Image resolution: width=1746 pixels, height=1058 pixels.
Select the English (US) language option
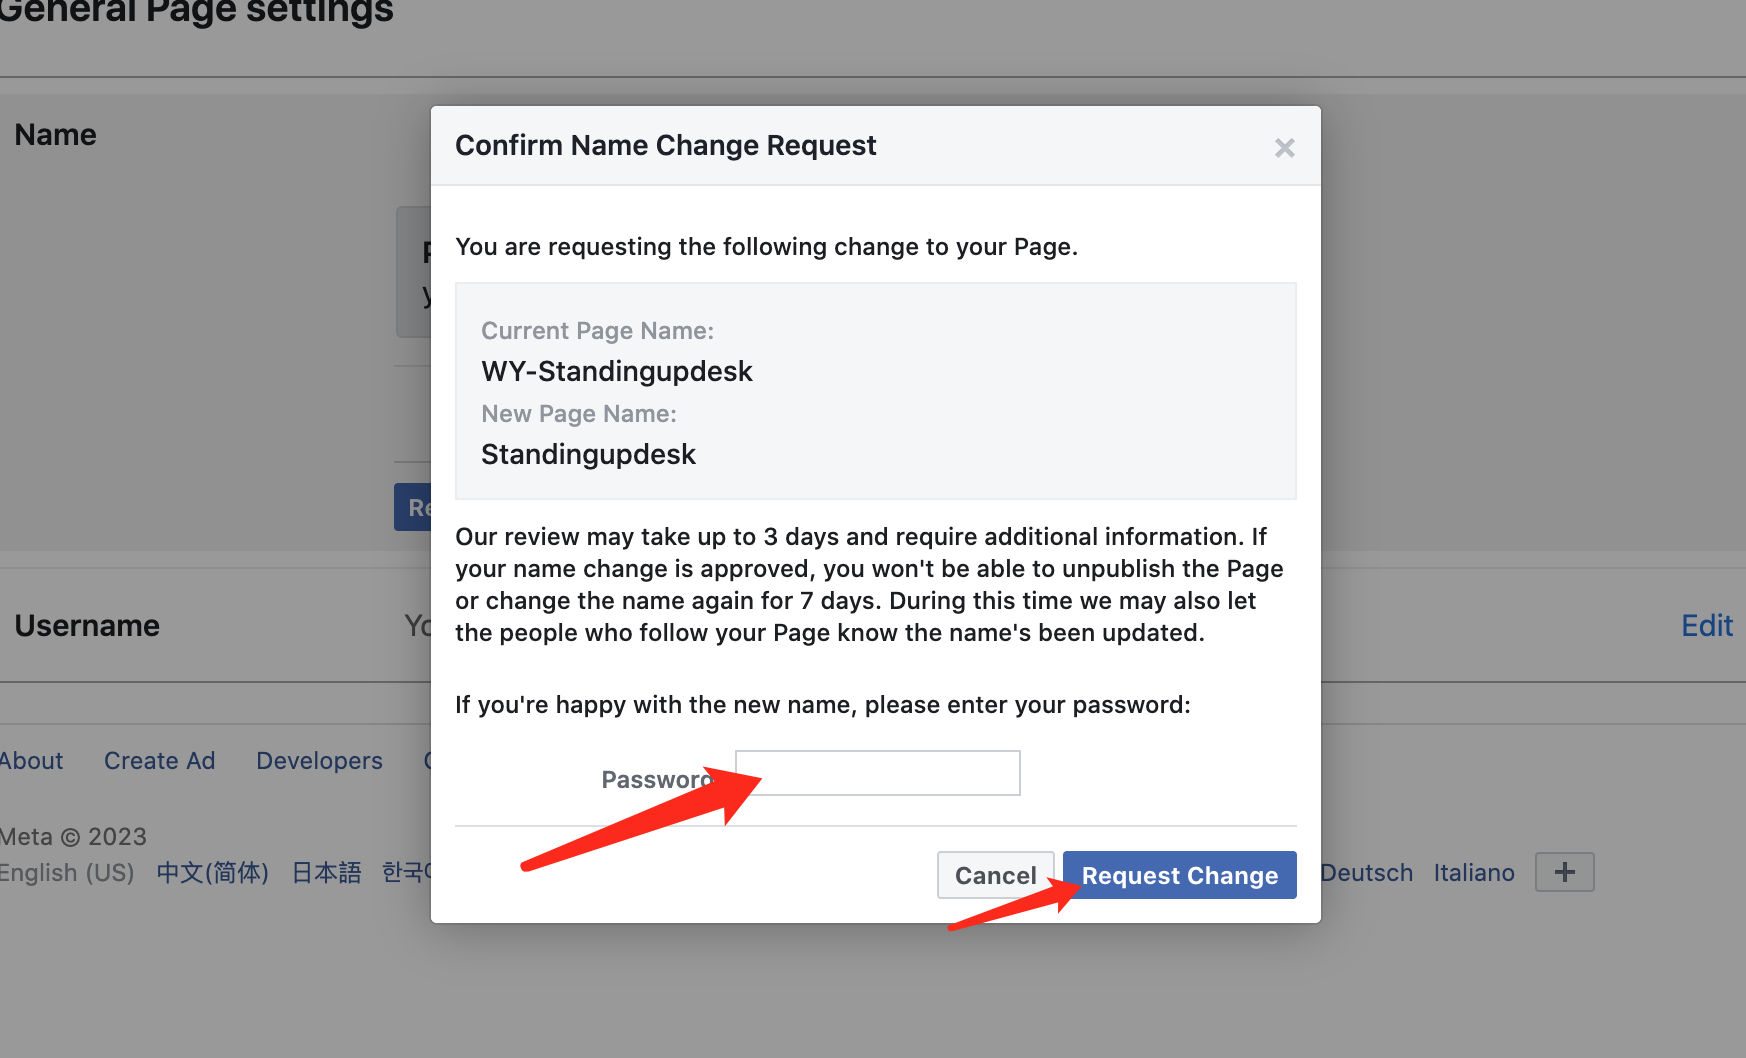pos(66,873)
